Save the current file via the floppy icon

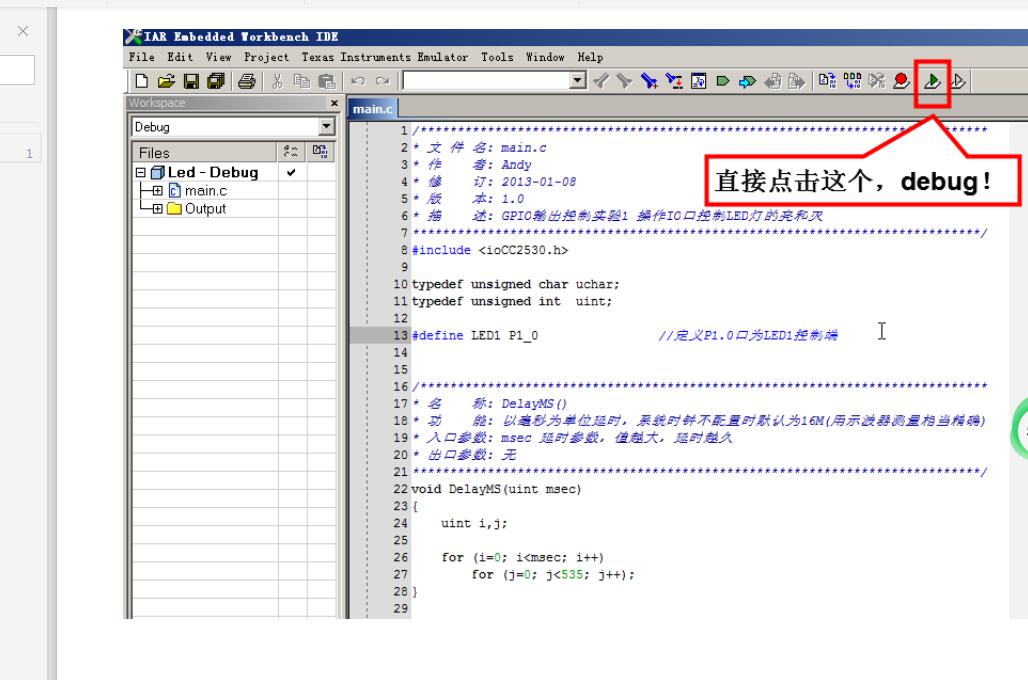pyautogui.click(x=191, y=81)
